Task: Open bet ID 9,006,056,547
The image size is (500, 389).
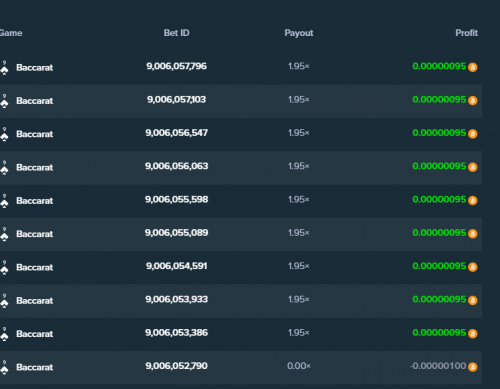Action: pos(176,133)
